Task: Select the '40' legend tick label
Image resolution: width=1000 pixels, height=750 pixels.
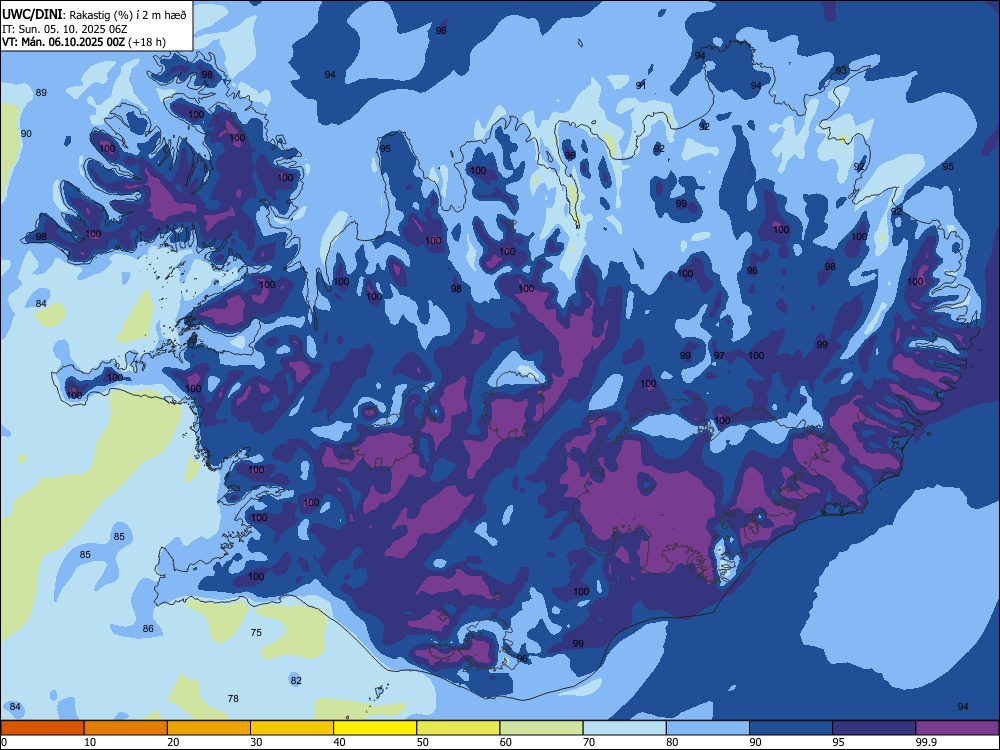Action: click(x=339, y=742)
